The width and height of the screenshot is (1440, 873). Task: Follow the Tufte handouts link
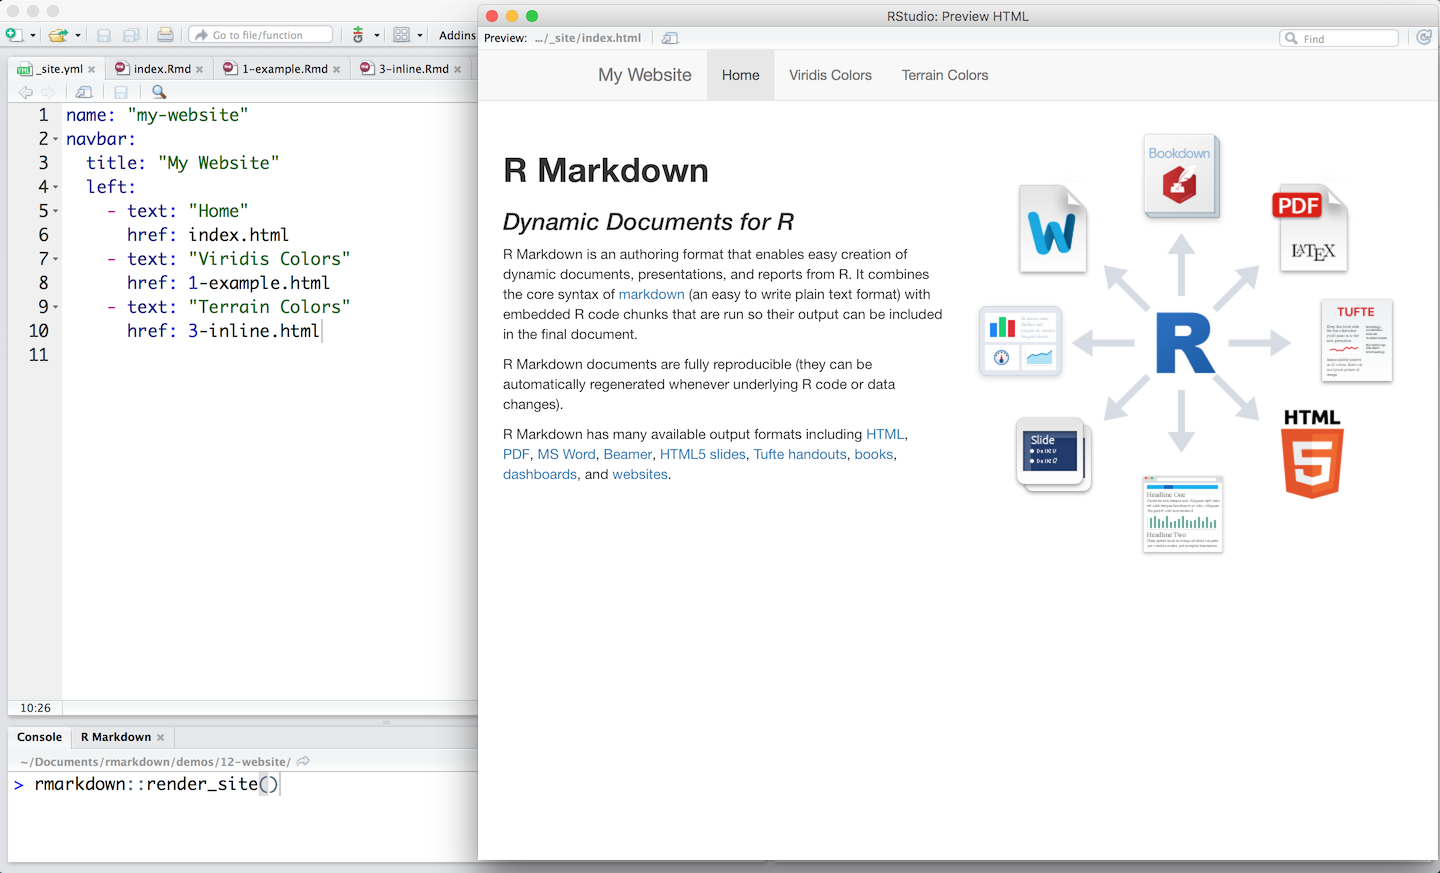(800, 454)
